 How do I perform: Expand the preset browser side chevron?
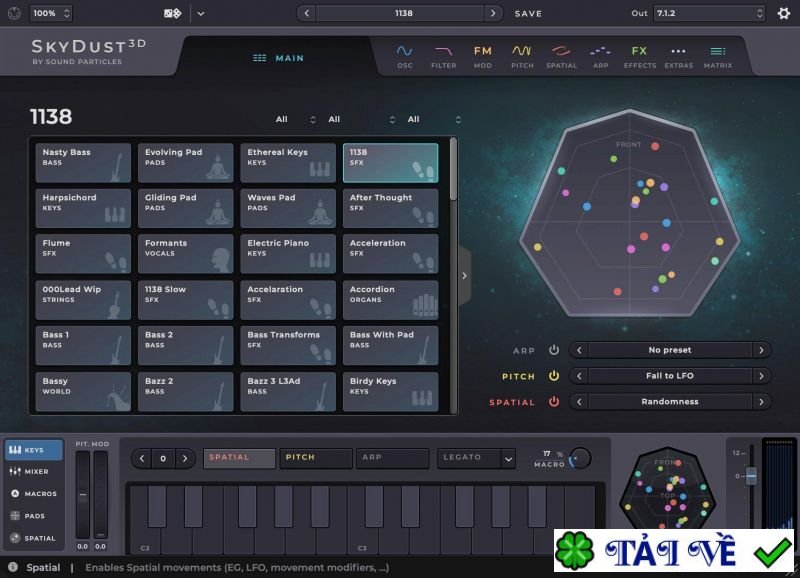click(x=464, y=275)
